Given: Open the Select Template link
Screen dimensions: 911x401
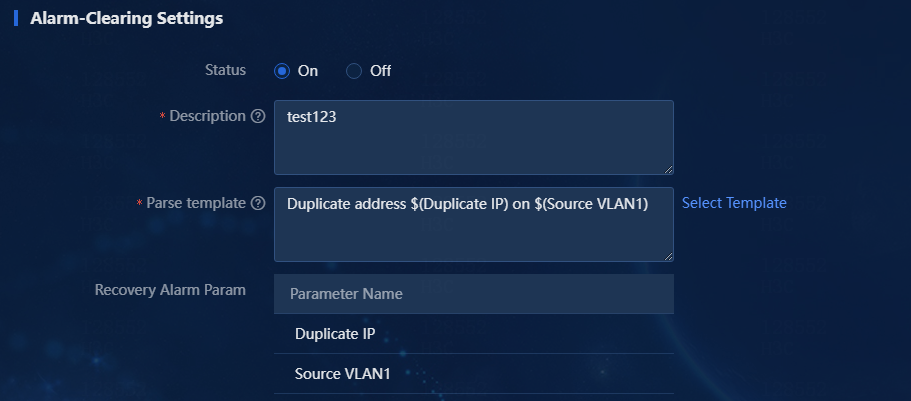Looking at the screenshot, I should coord(734,203).
